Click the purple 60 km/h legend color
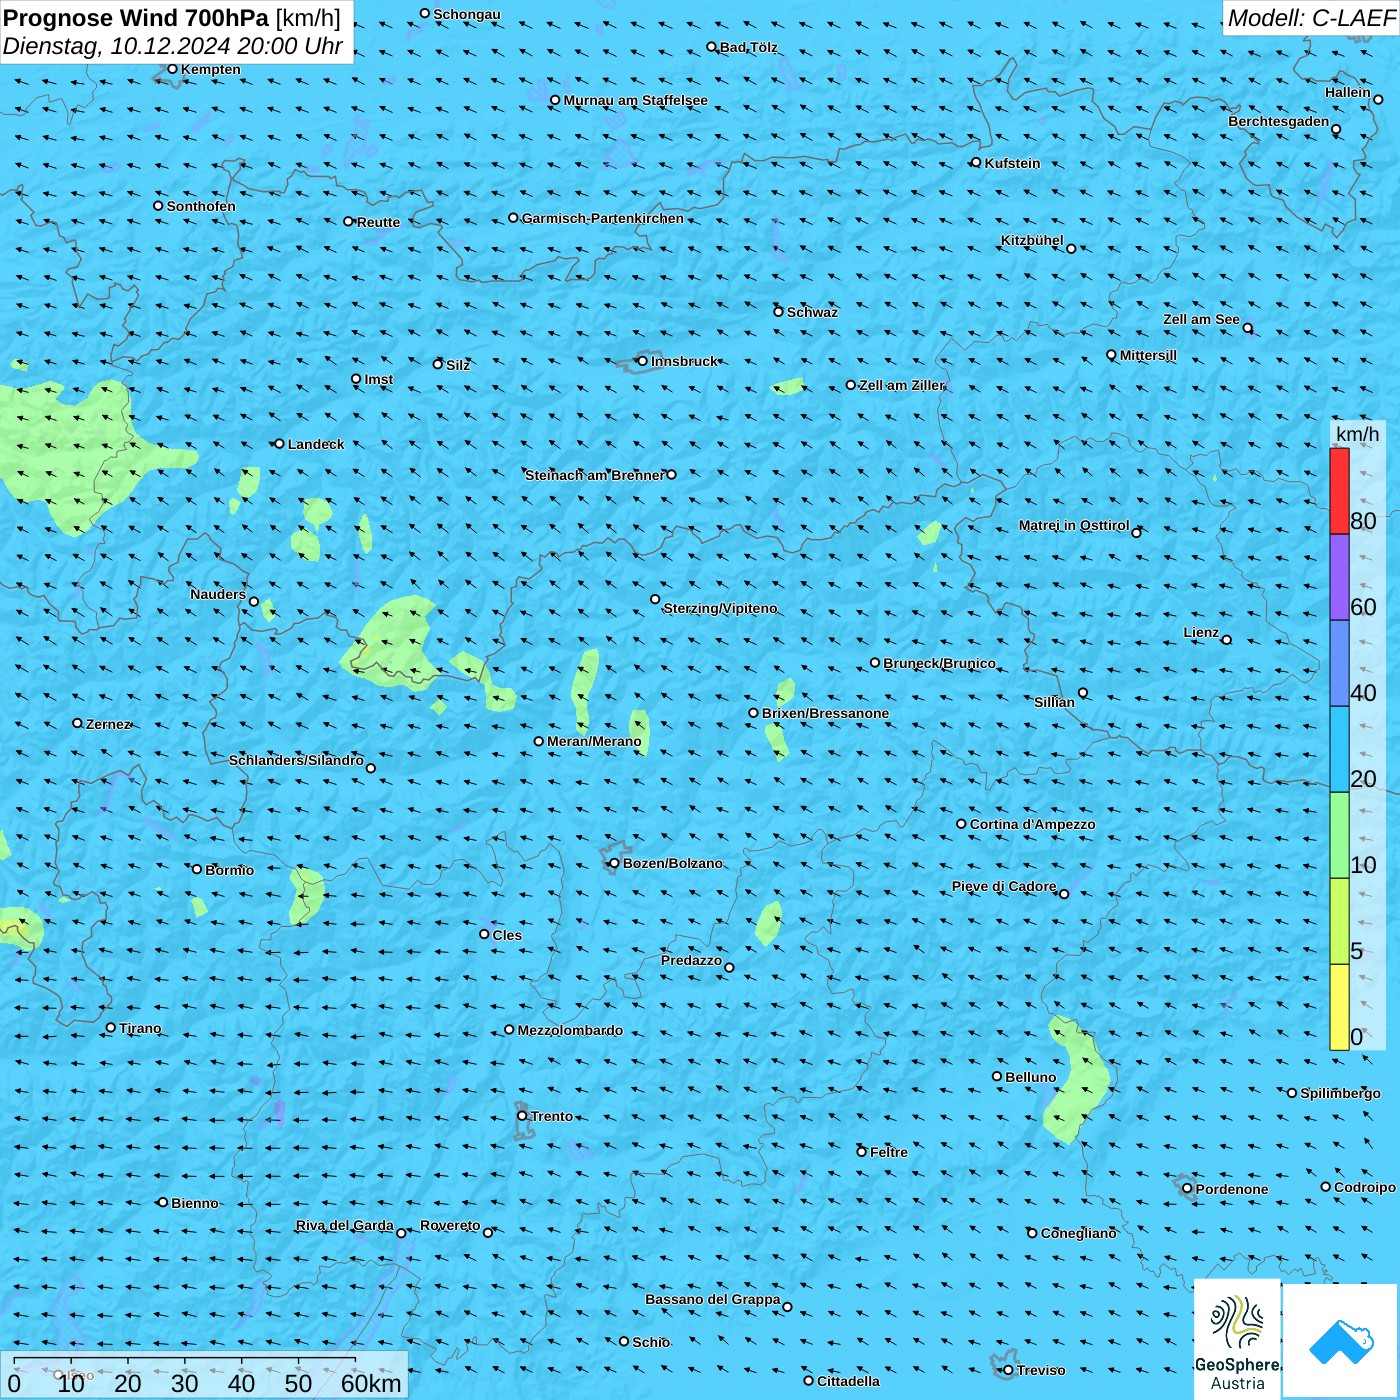Image resolution: width=1400 pixels, height=1400 pixels. pyautogui.click(x=1339, y=578)
